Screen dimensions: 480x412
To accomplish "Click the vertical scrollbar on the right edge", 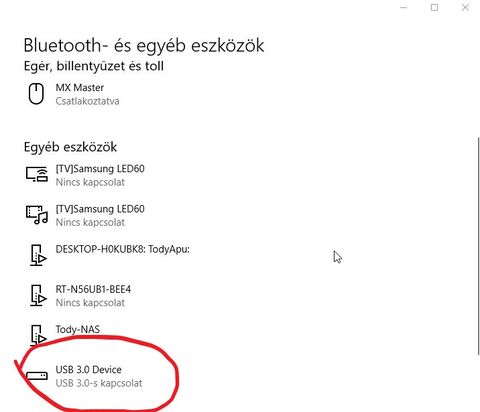I will [479, 246].
